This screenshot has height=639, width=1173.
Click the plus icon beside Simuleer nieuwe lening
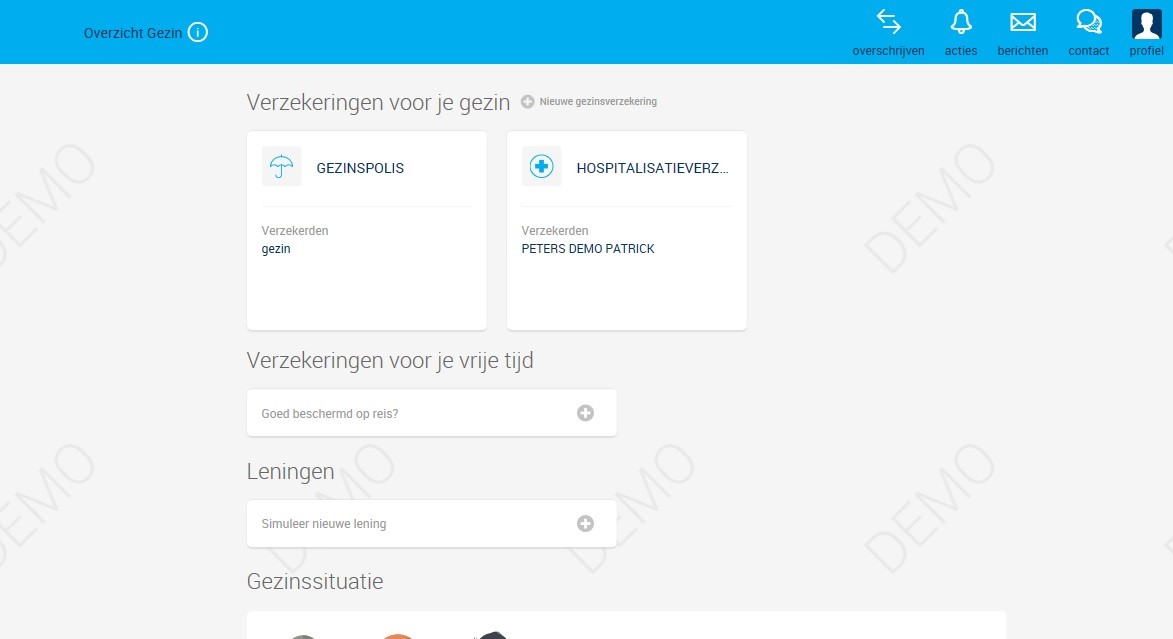[585, 523]
